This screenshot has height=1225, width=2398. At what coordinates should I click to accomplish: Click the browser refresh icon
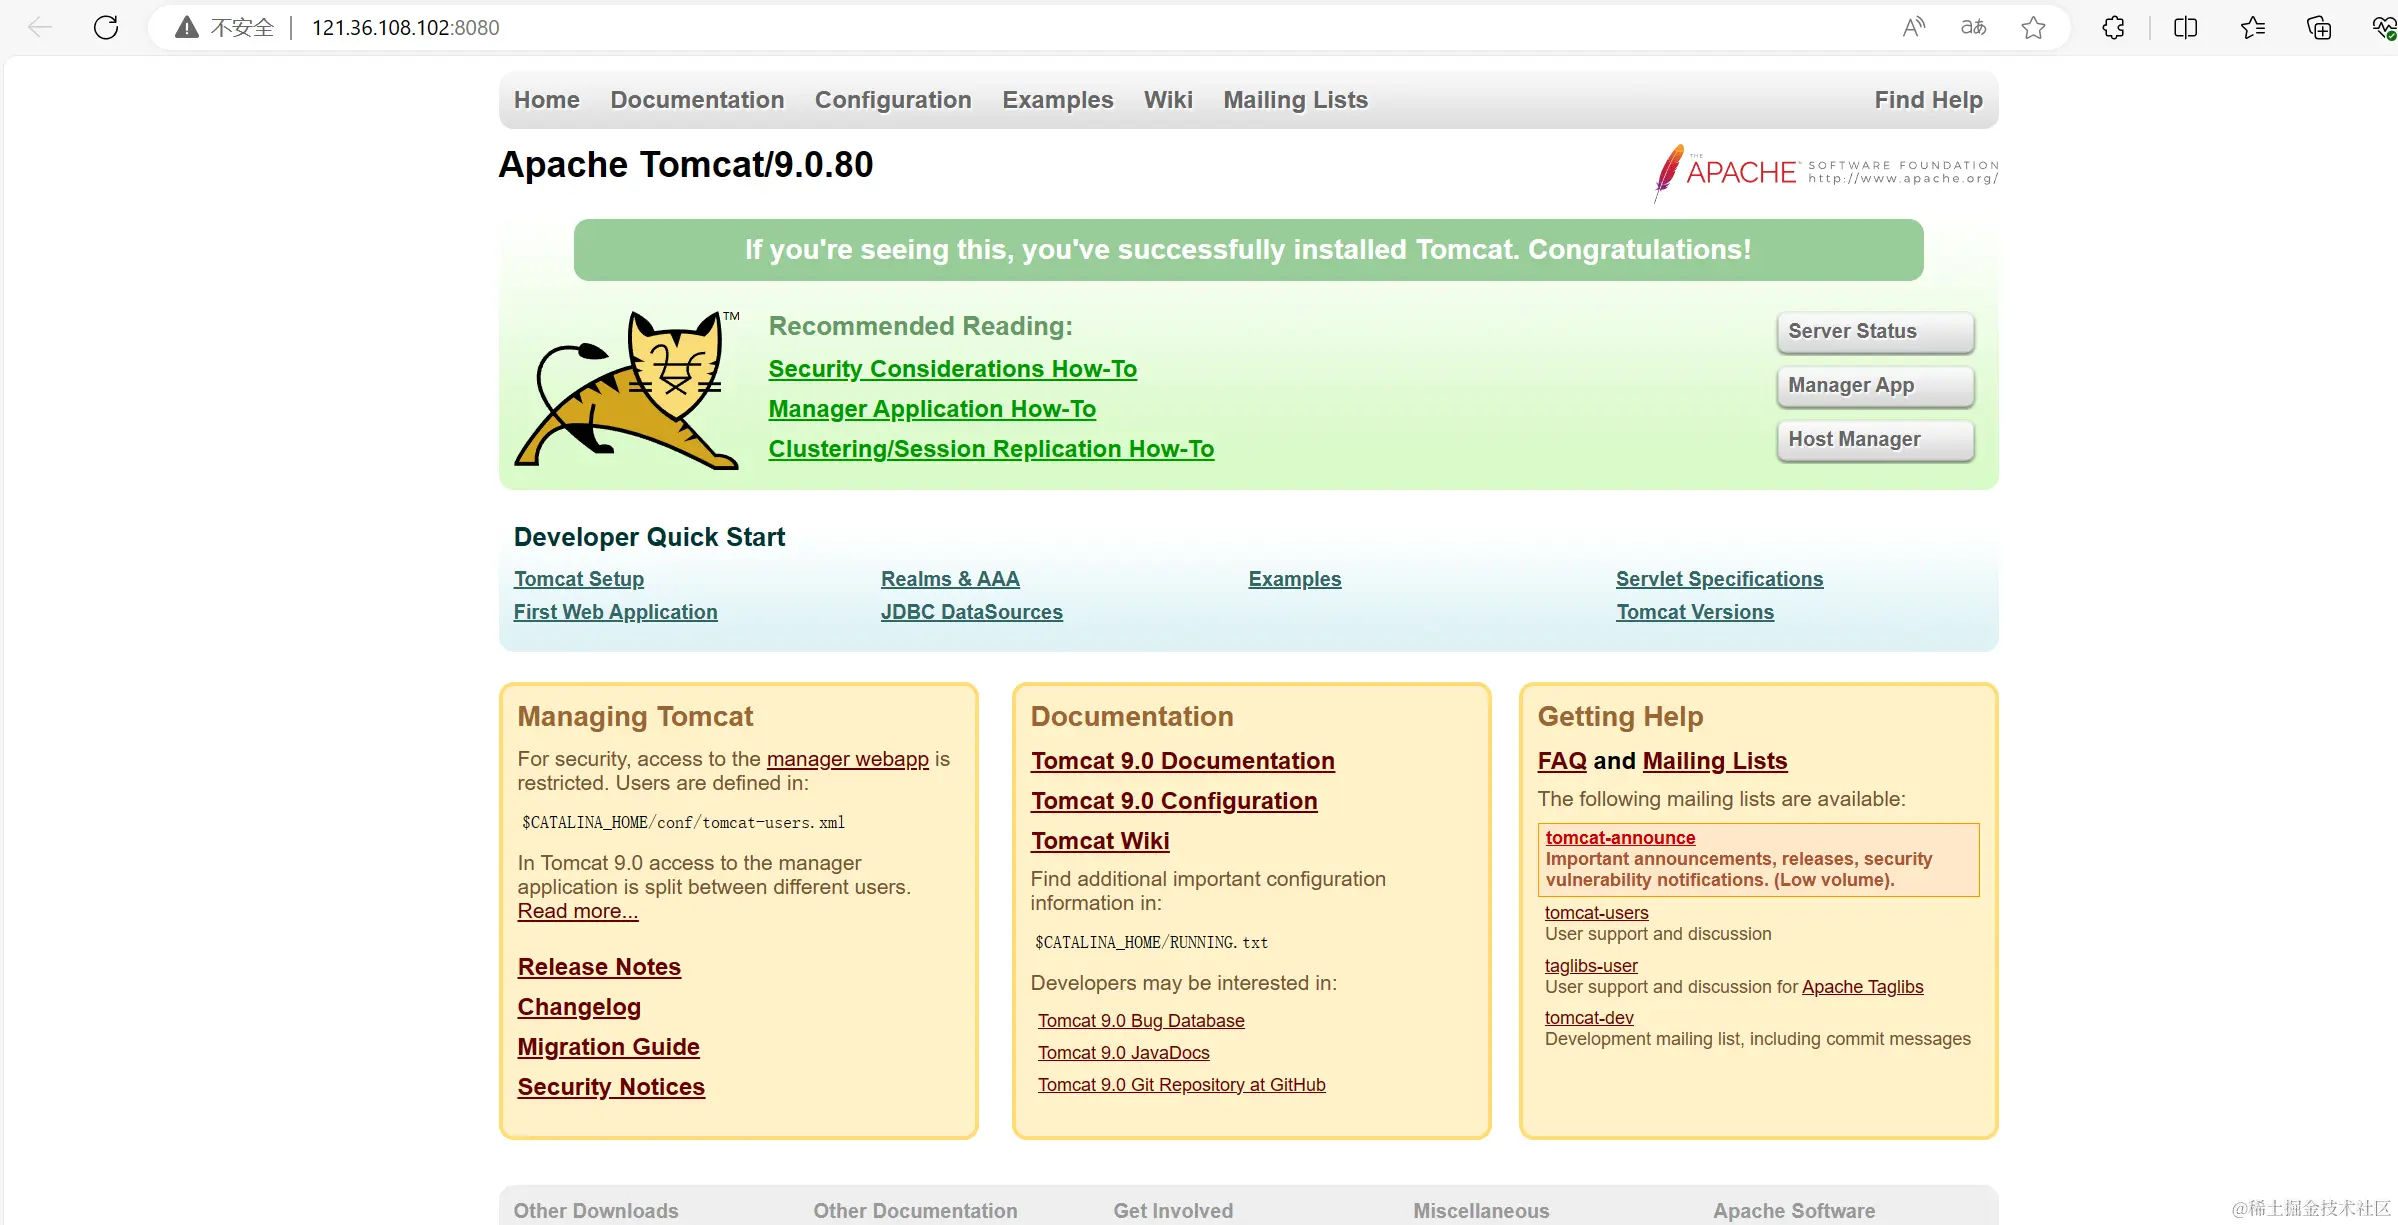click(106, 27)
